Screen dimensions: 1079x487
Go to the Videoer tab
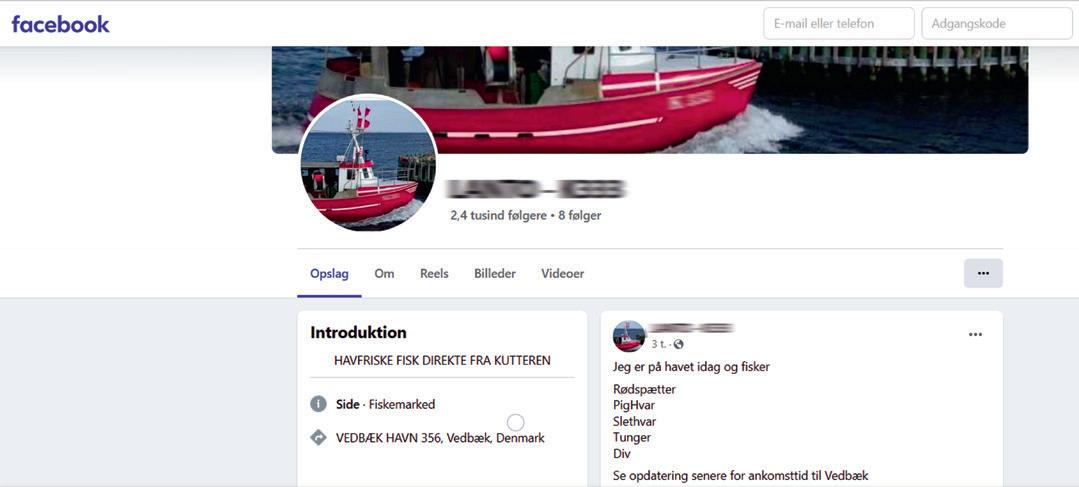click(x=562, y=274)
